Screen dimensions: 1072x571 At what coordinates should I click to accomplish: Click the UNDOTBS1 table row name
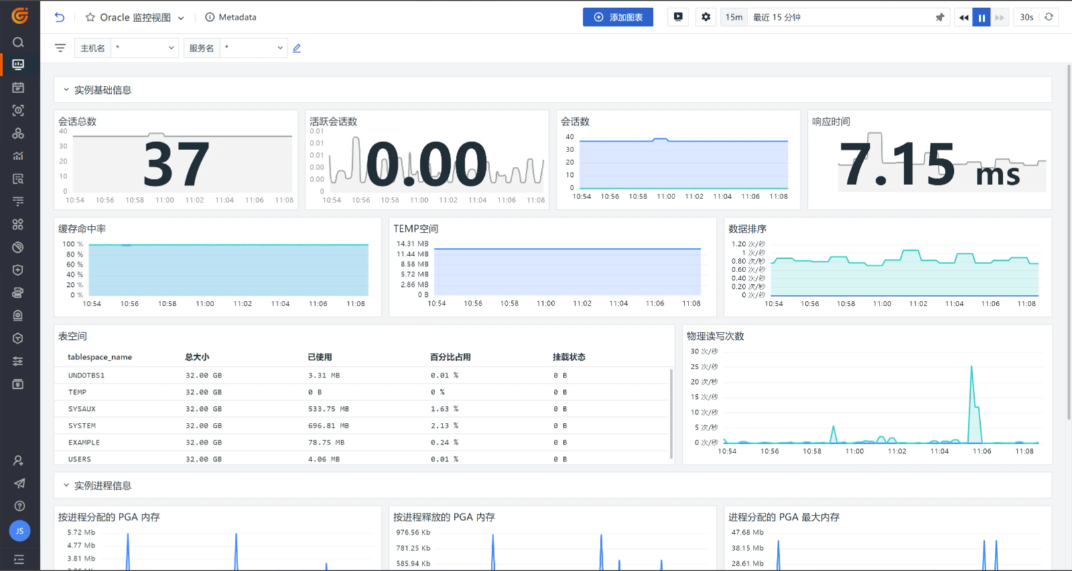86,375
